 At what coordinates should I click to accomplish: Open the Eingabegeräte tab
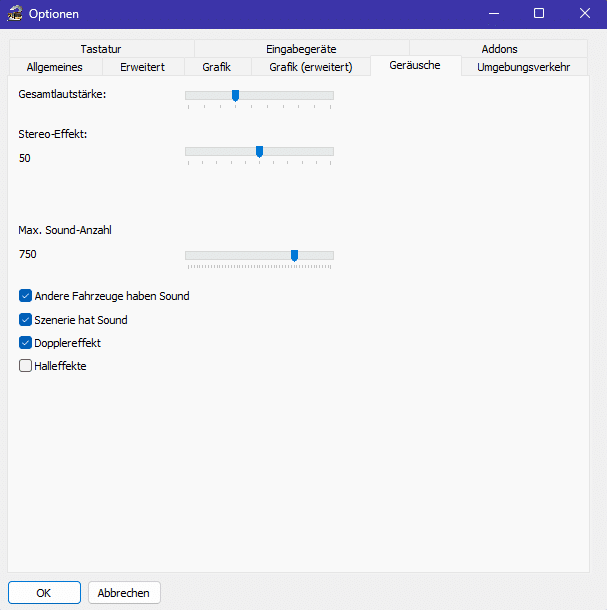point(301,49)
